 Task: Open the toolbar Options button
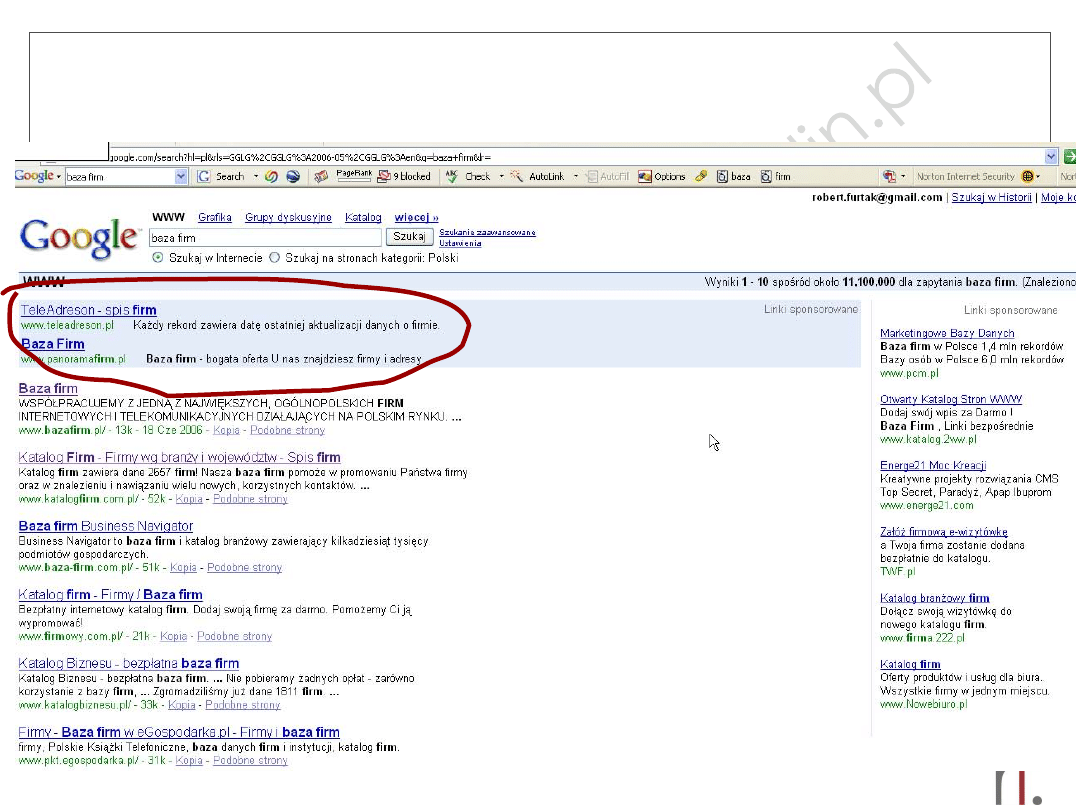(x=662, y=177)
